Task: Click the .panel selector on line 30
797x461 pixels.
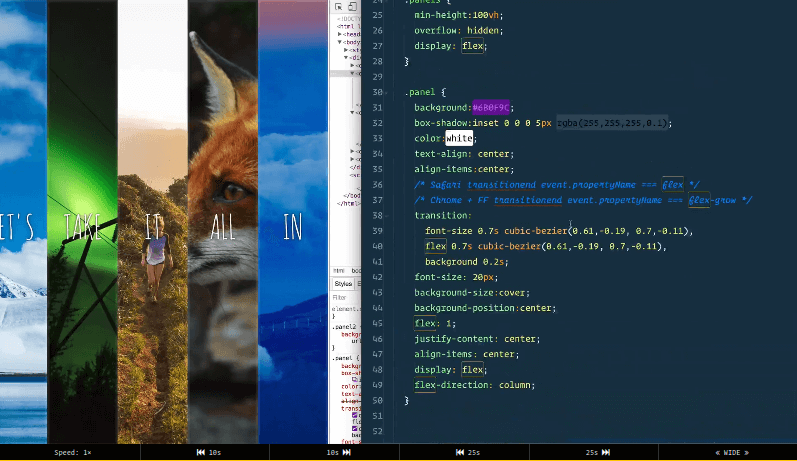Action: pyautogui.click(x=420, y=93)
